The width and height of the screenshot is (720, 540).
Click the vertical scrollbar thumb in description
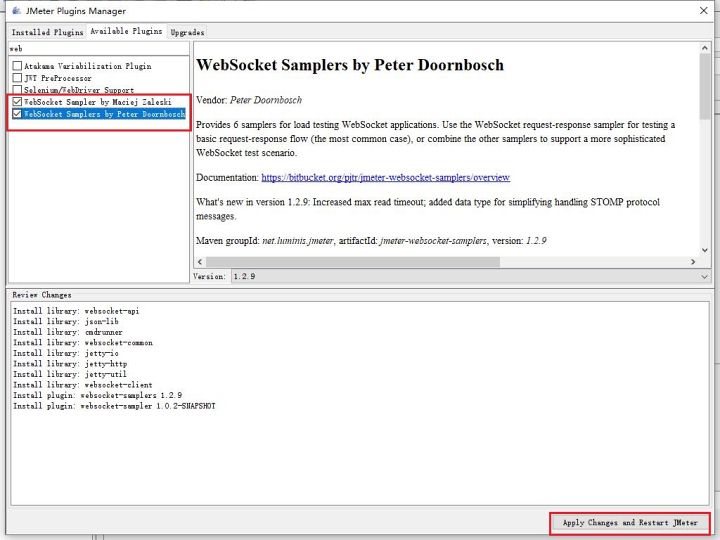(x=705, y=86)
